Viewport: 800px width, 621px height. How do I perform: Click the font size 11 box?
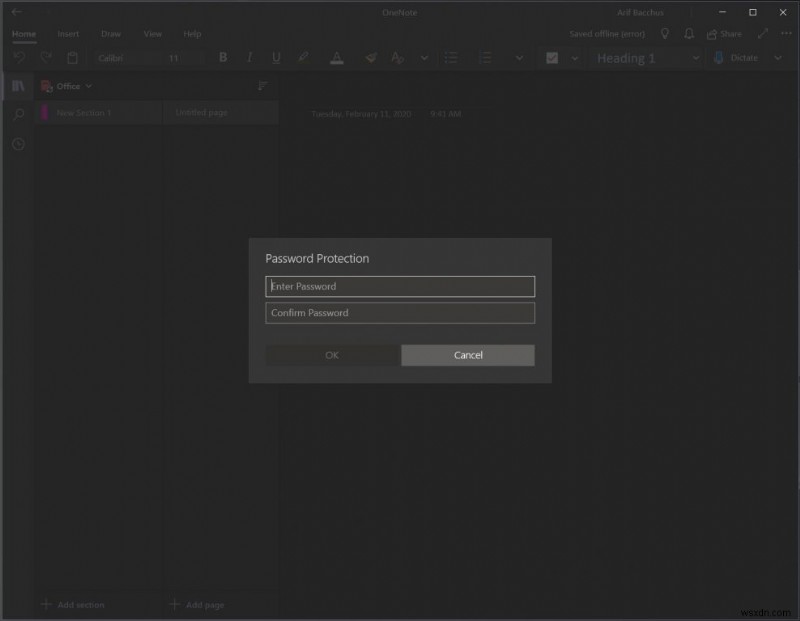pyautogui.click(x=184, y=58)
